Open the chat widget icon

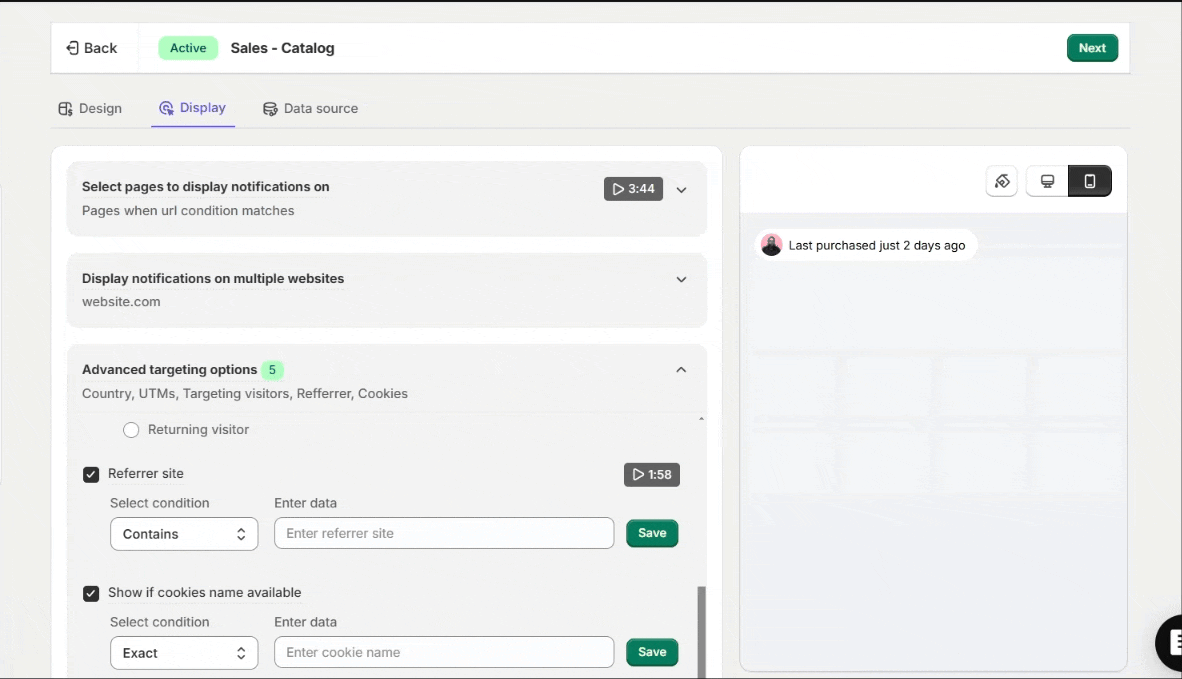[x=1170, y=641]
